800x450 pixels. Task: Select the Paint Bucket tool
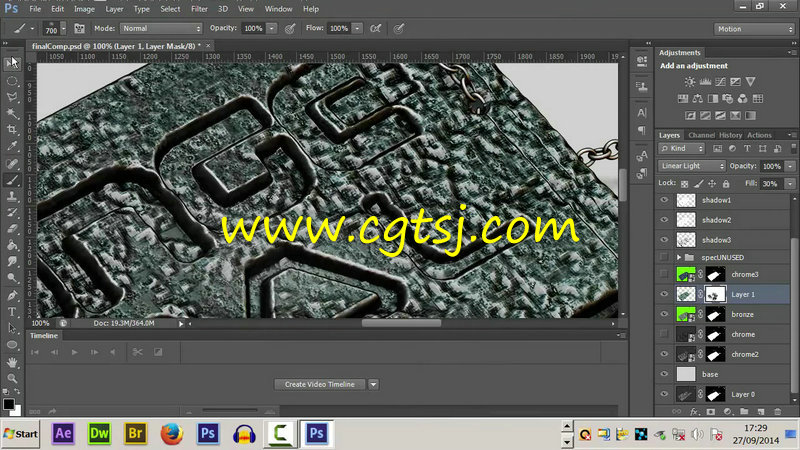(12, 245)
